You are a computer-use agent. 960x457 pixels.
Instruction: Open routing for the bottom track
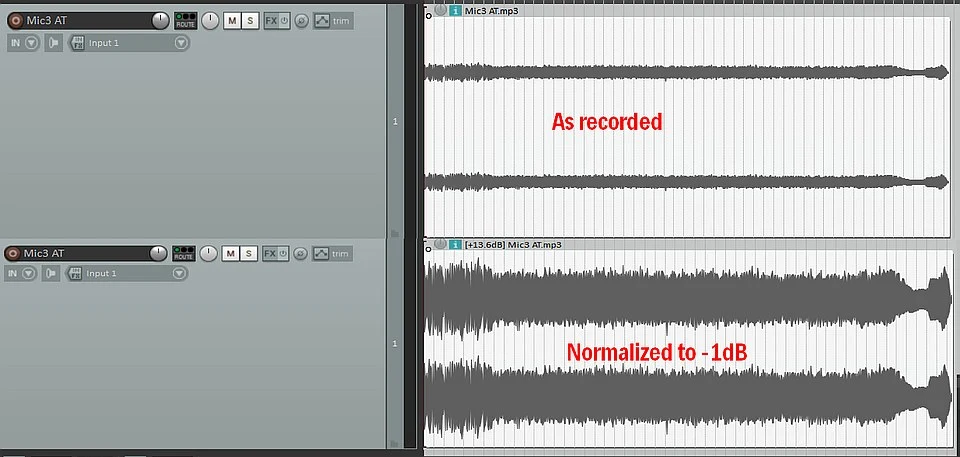pyautogui.click(x=184, y=254)
